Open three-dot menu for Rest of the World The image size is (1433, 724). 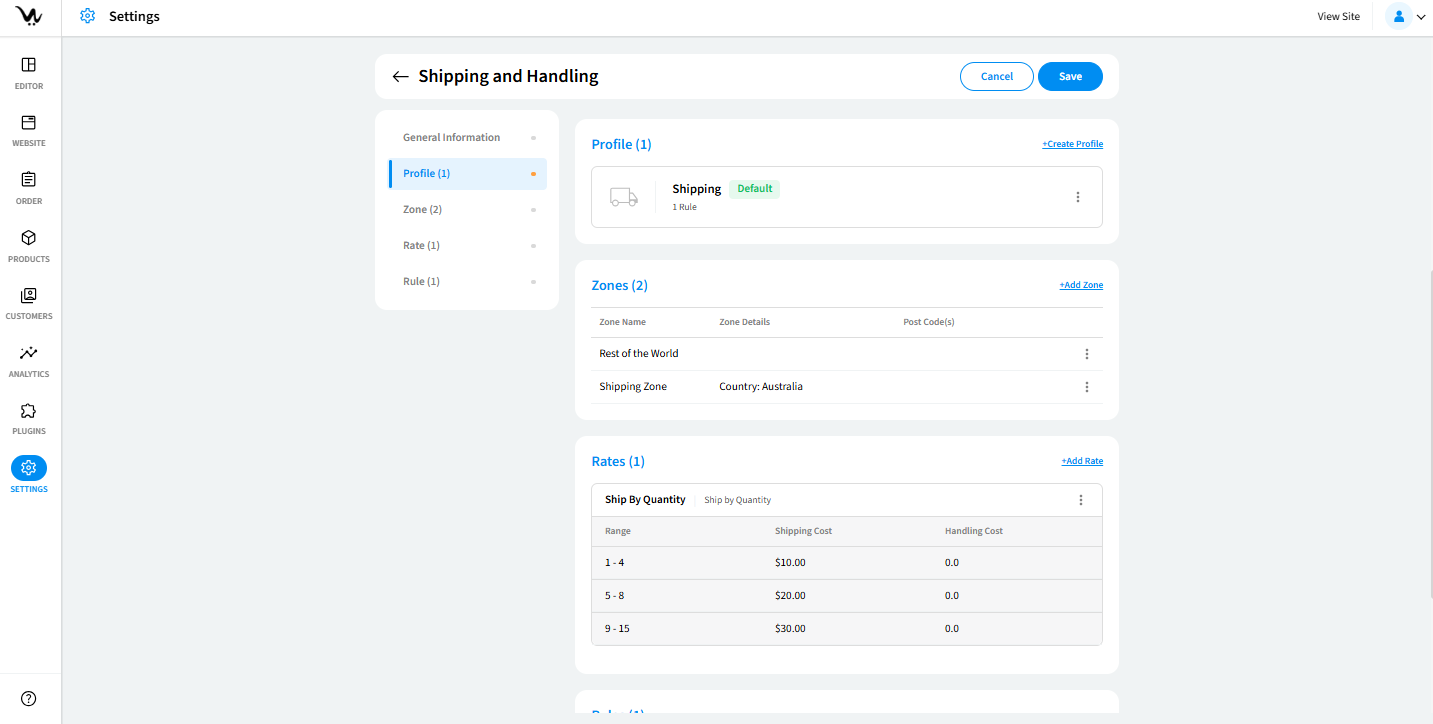1086,354
